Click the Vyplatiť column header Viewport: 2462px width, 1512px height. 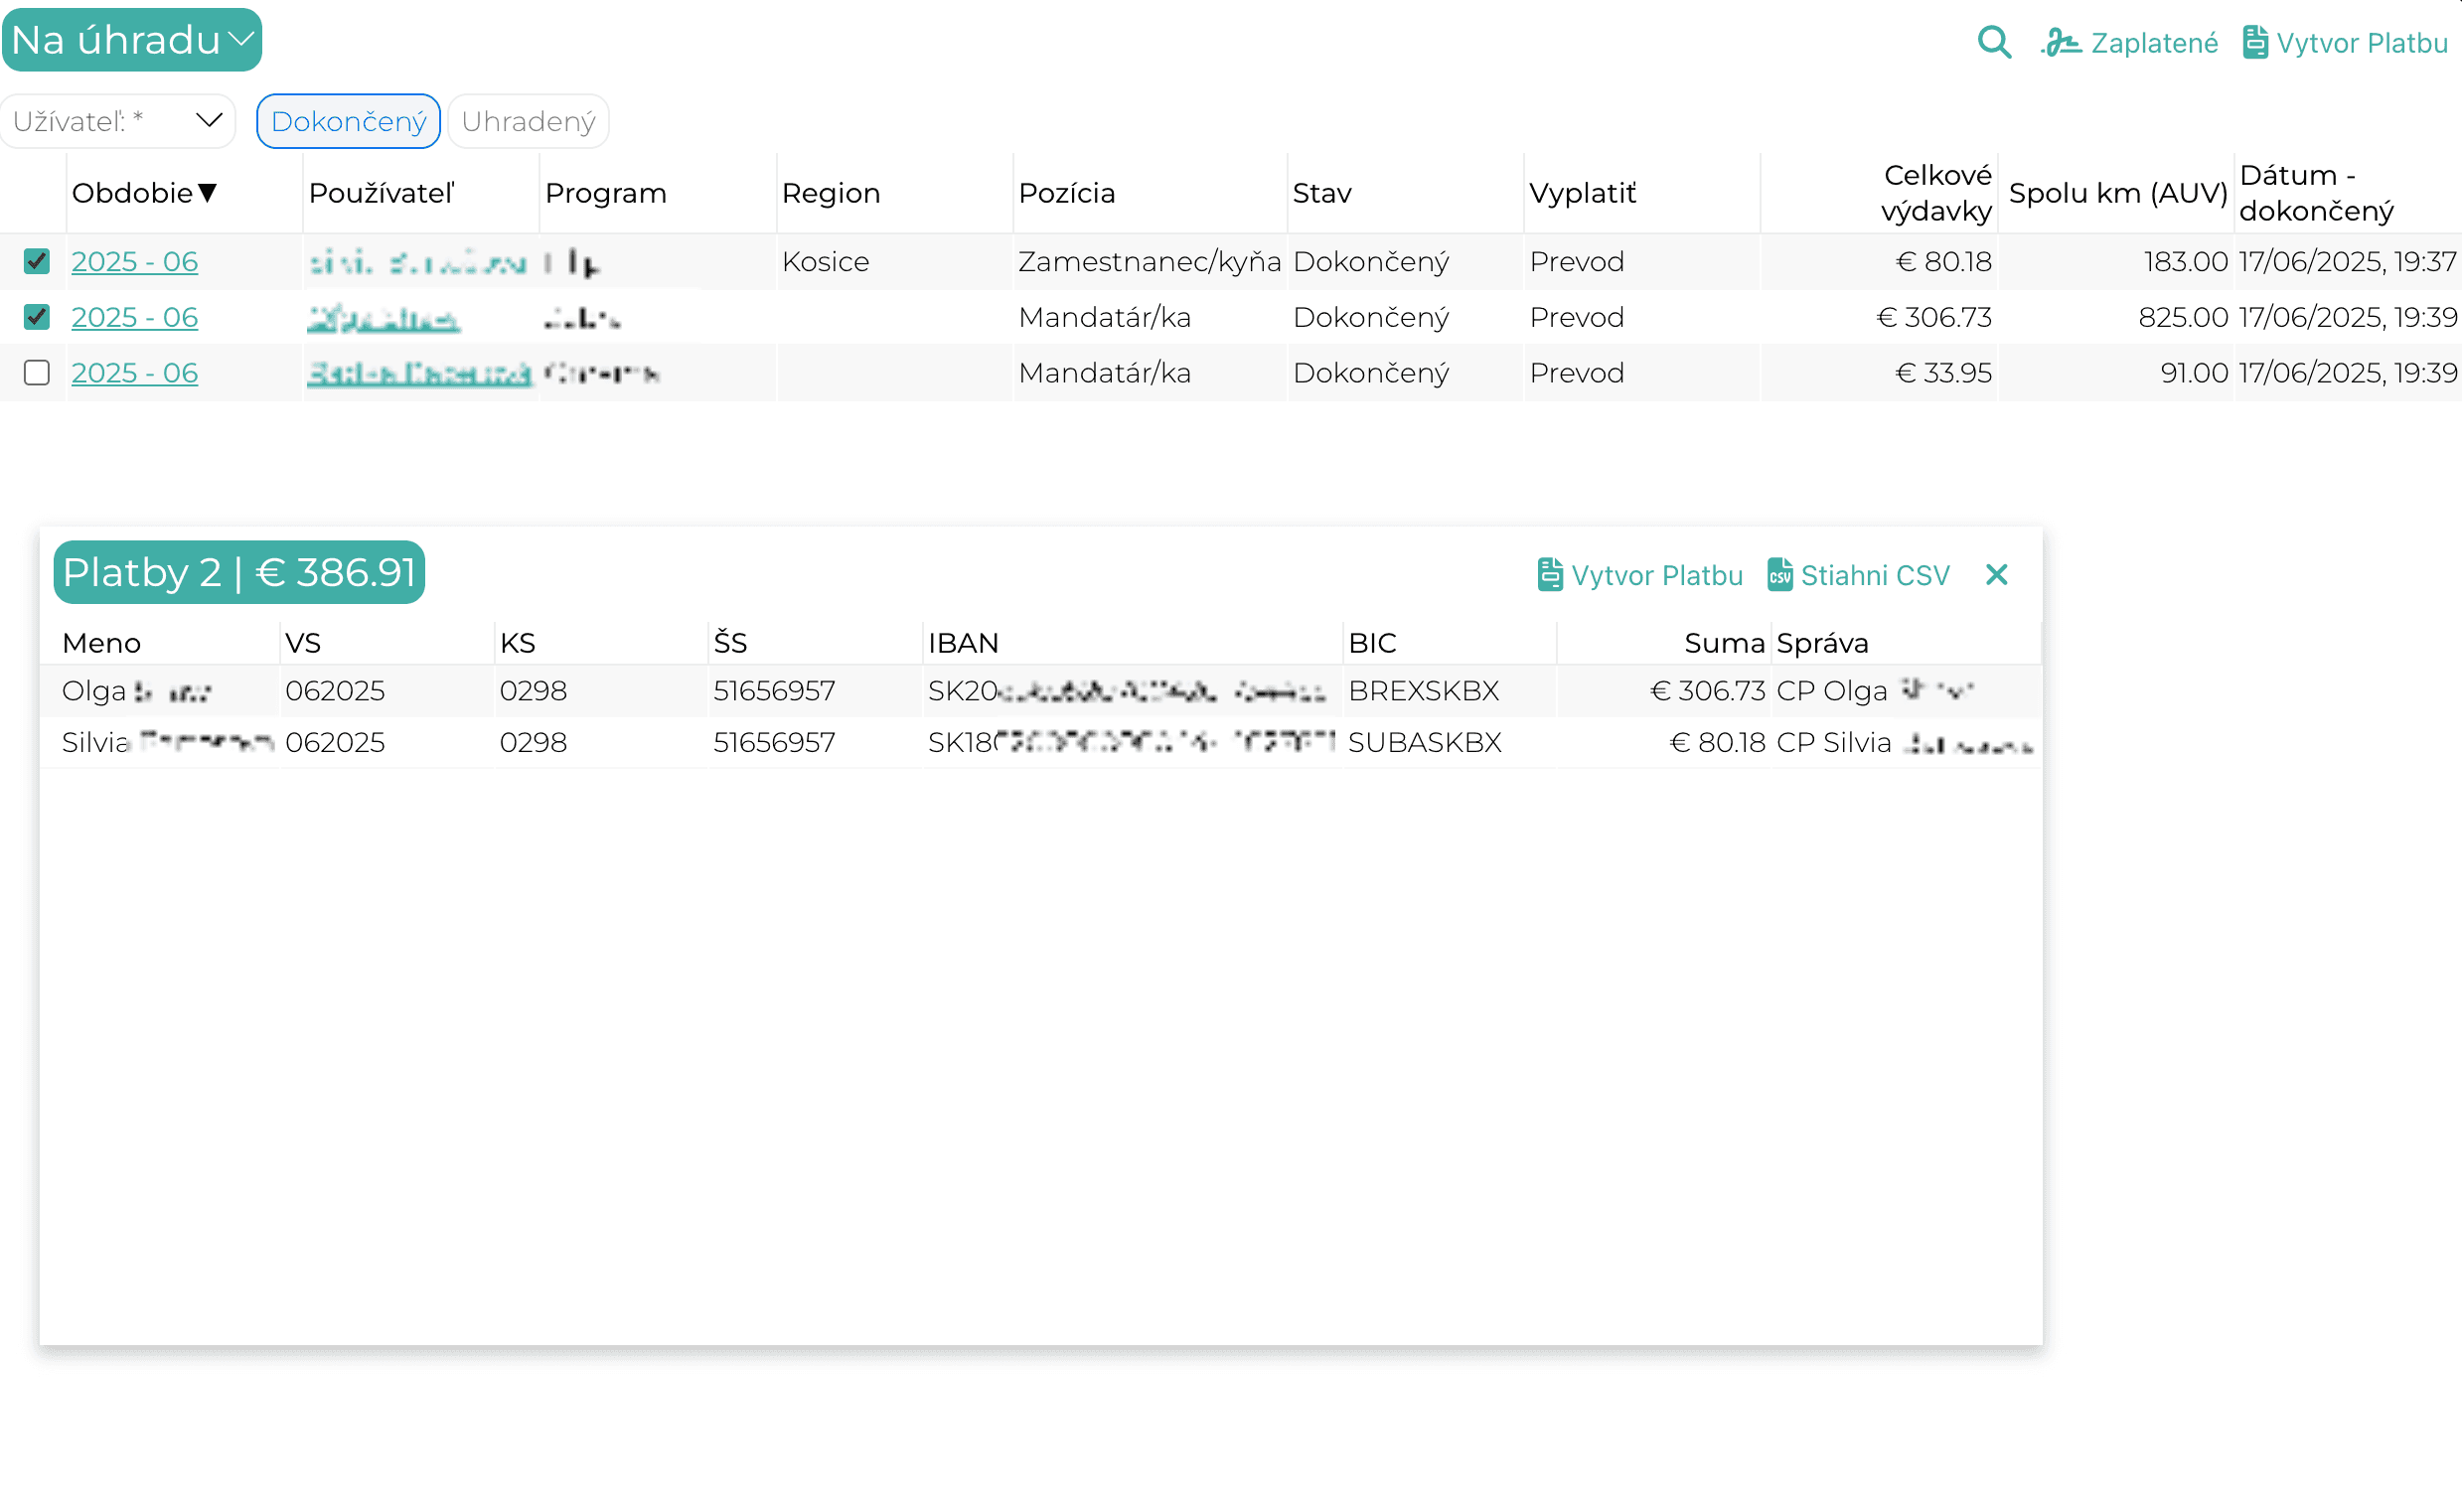[1583, 193]
